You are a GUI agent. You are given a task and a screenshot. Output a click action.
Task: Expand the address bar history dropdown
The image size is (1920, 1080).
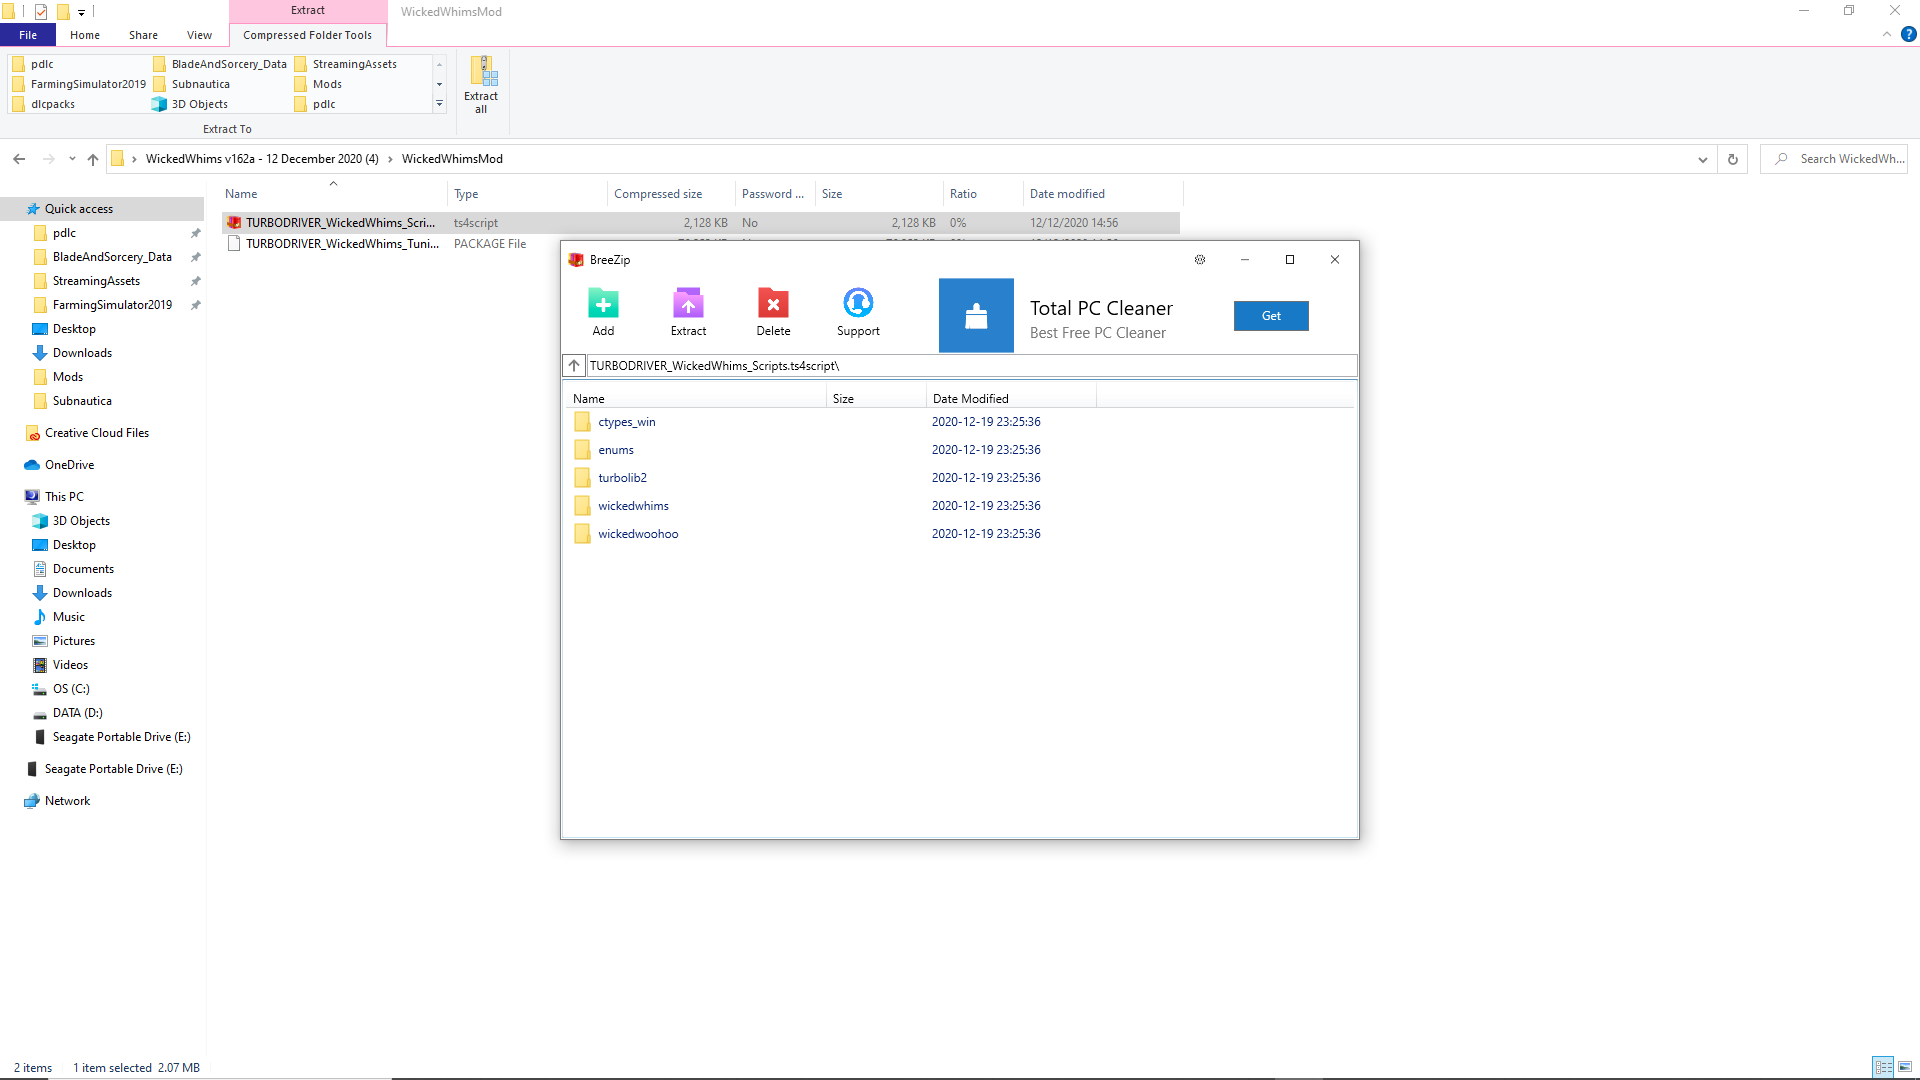point(1703,159)
